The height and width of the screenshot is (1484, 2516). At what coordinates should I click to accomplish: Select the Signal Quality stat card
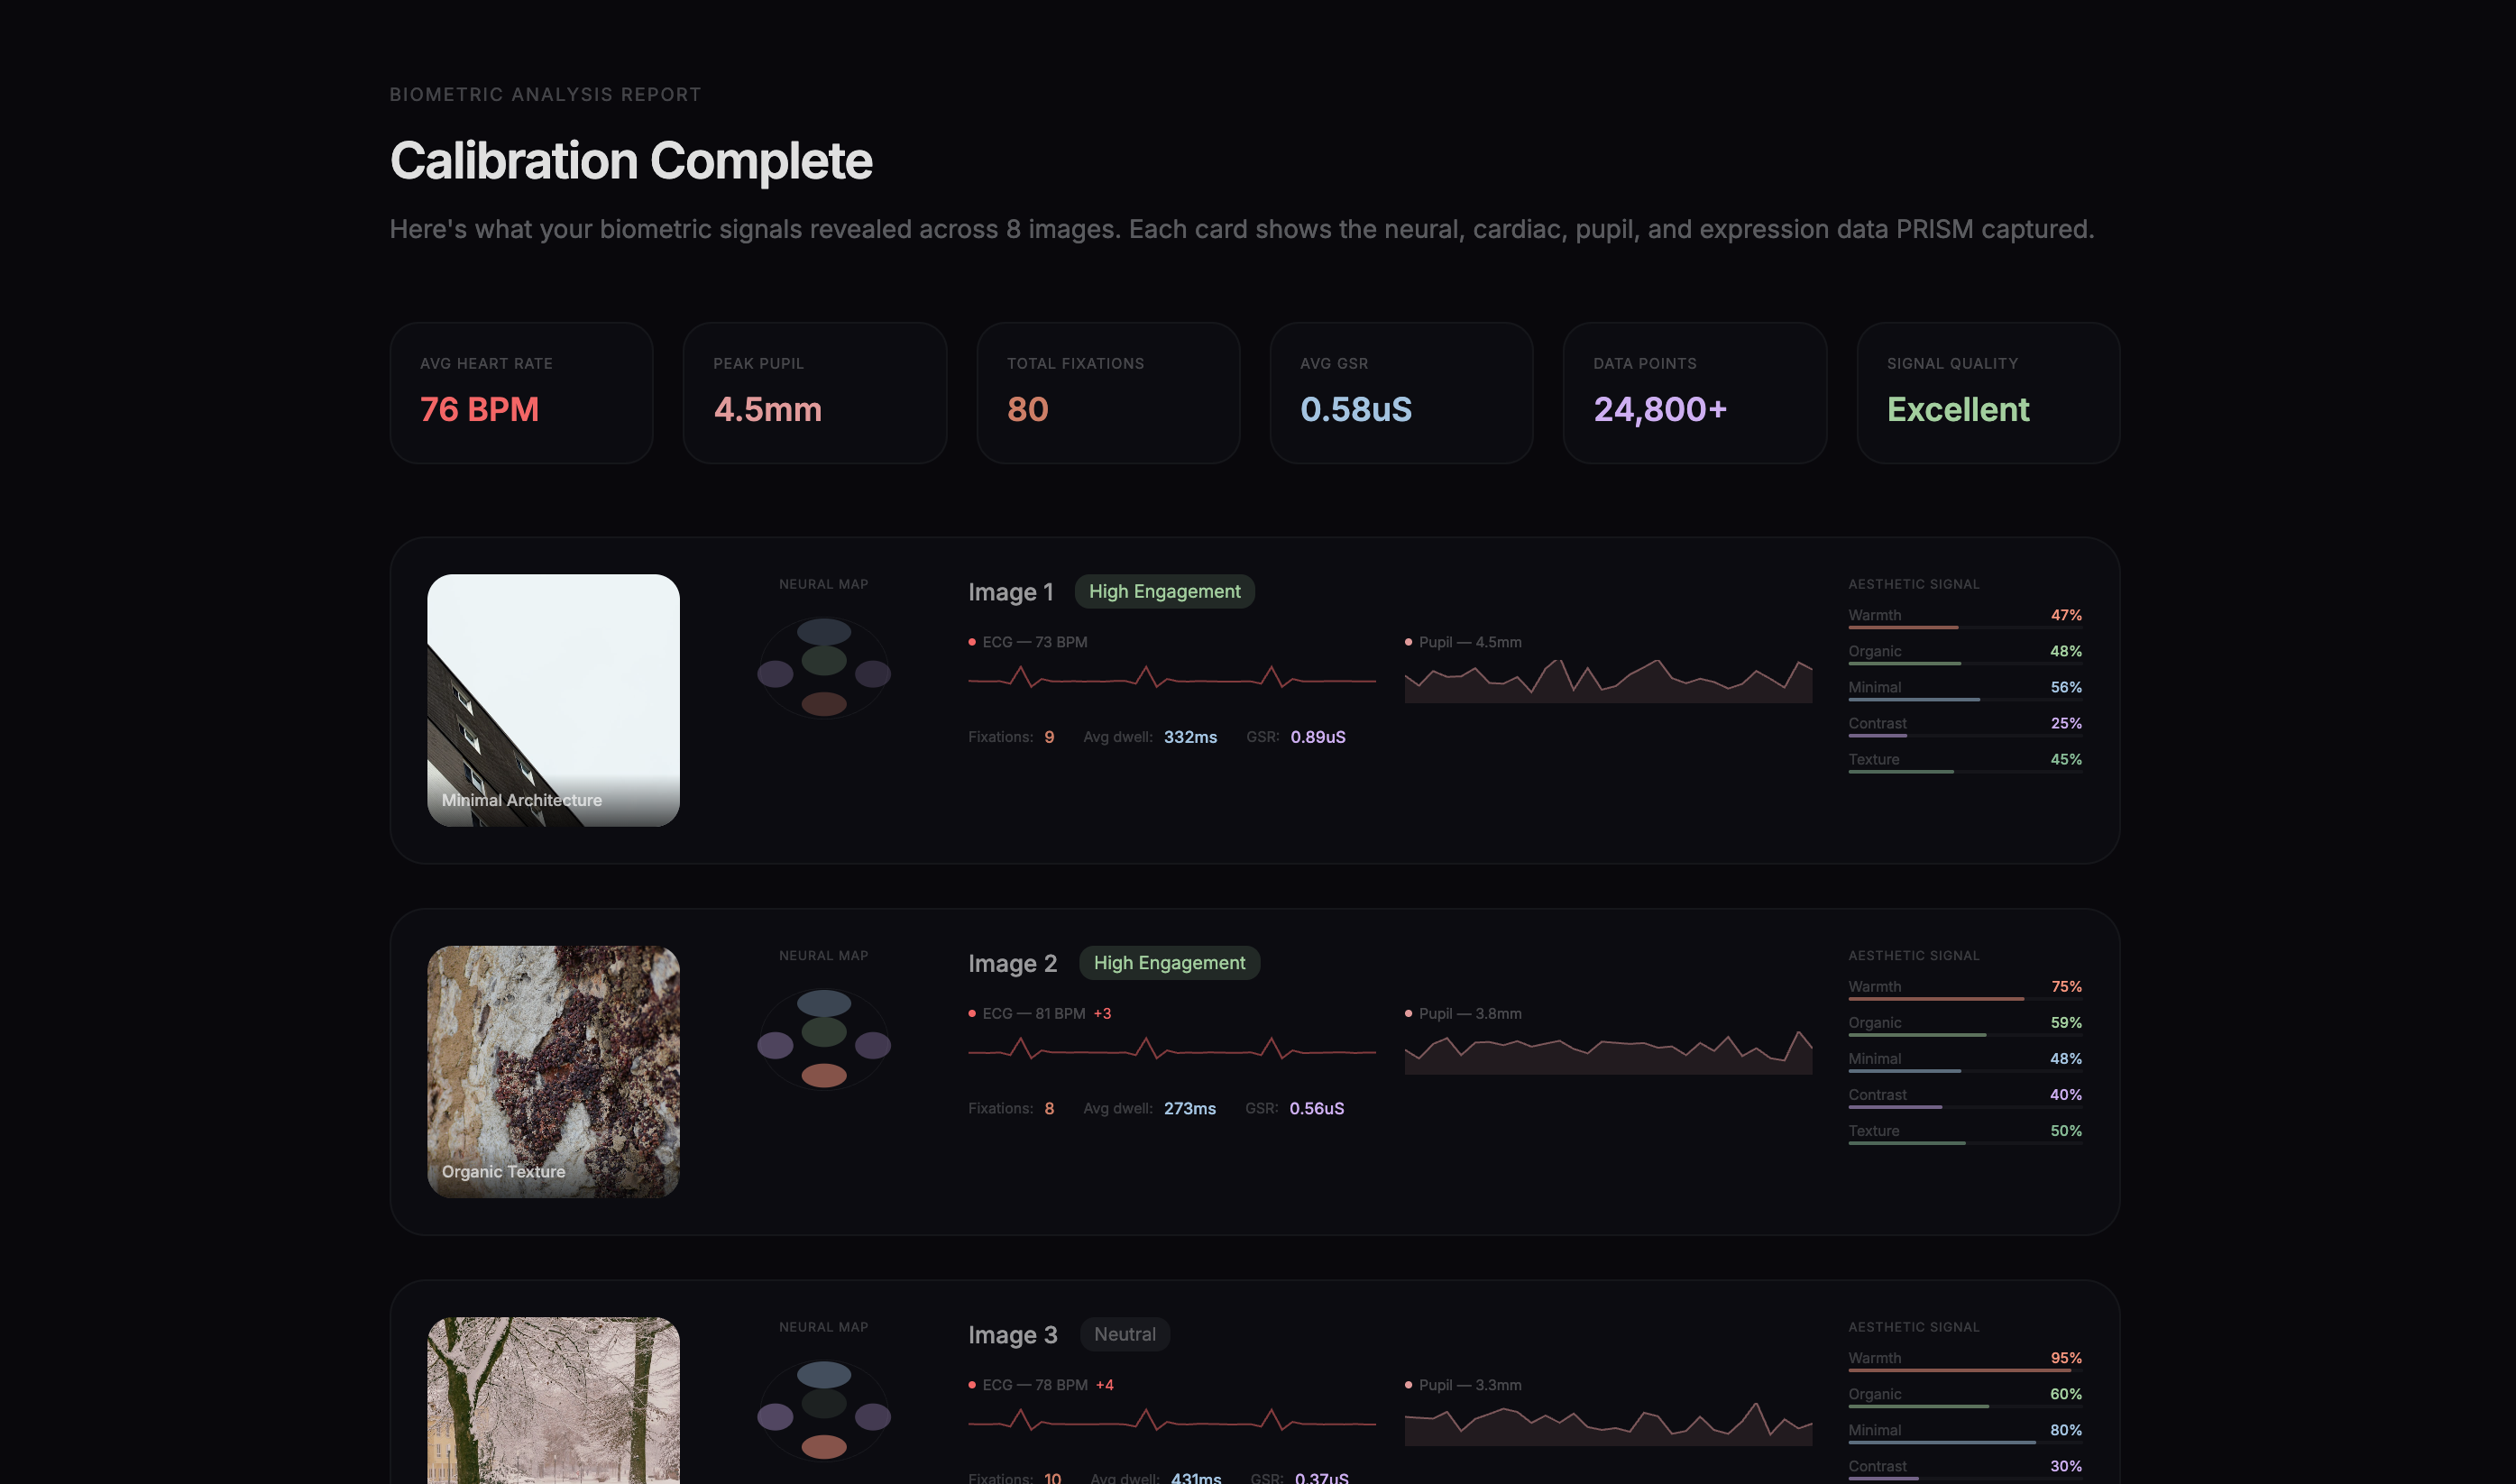point(1987,392)
